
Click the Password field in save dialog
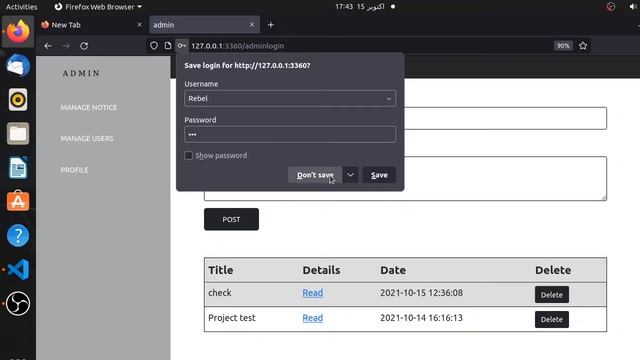click(290, 134)
